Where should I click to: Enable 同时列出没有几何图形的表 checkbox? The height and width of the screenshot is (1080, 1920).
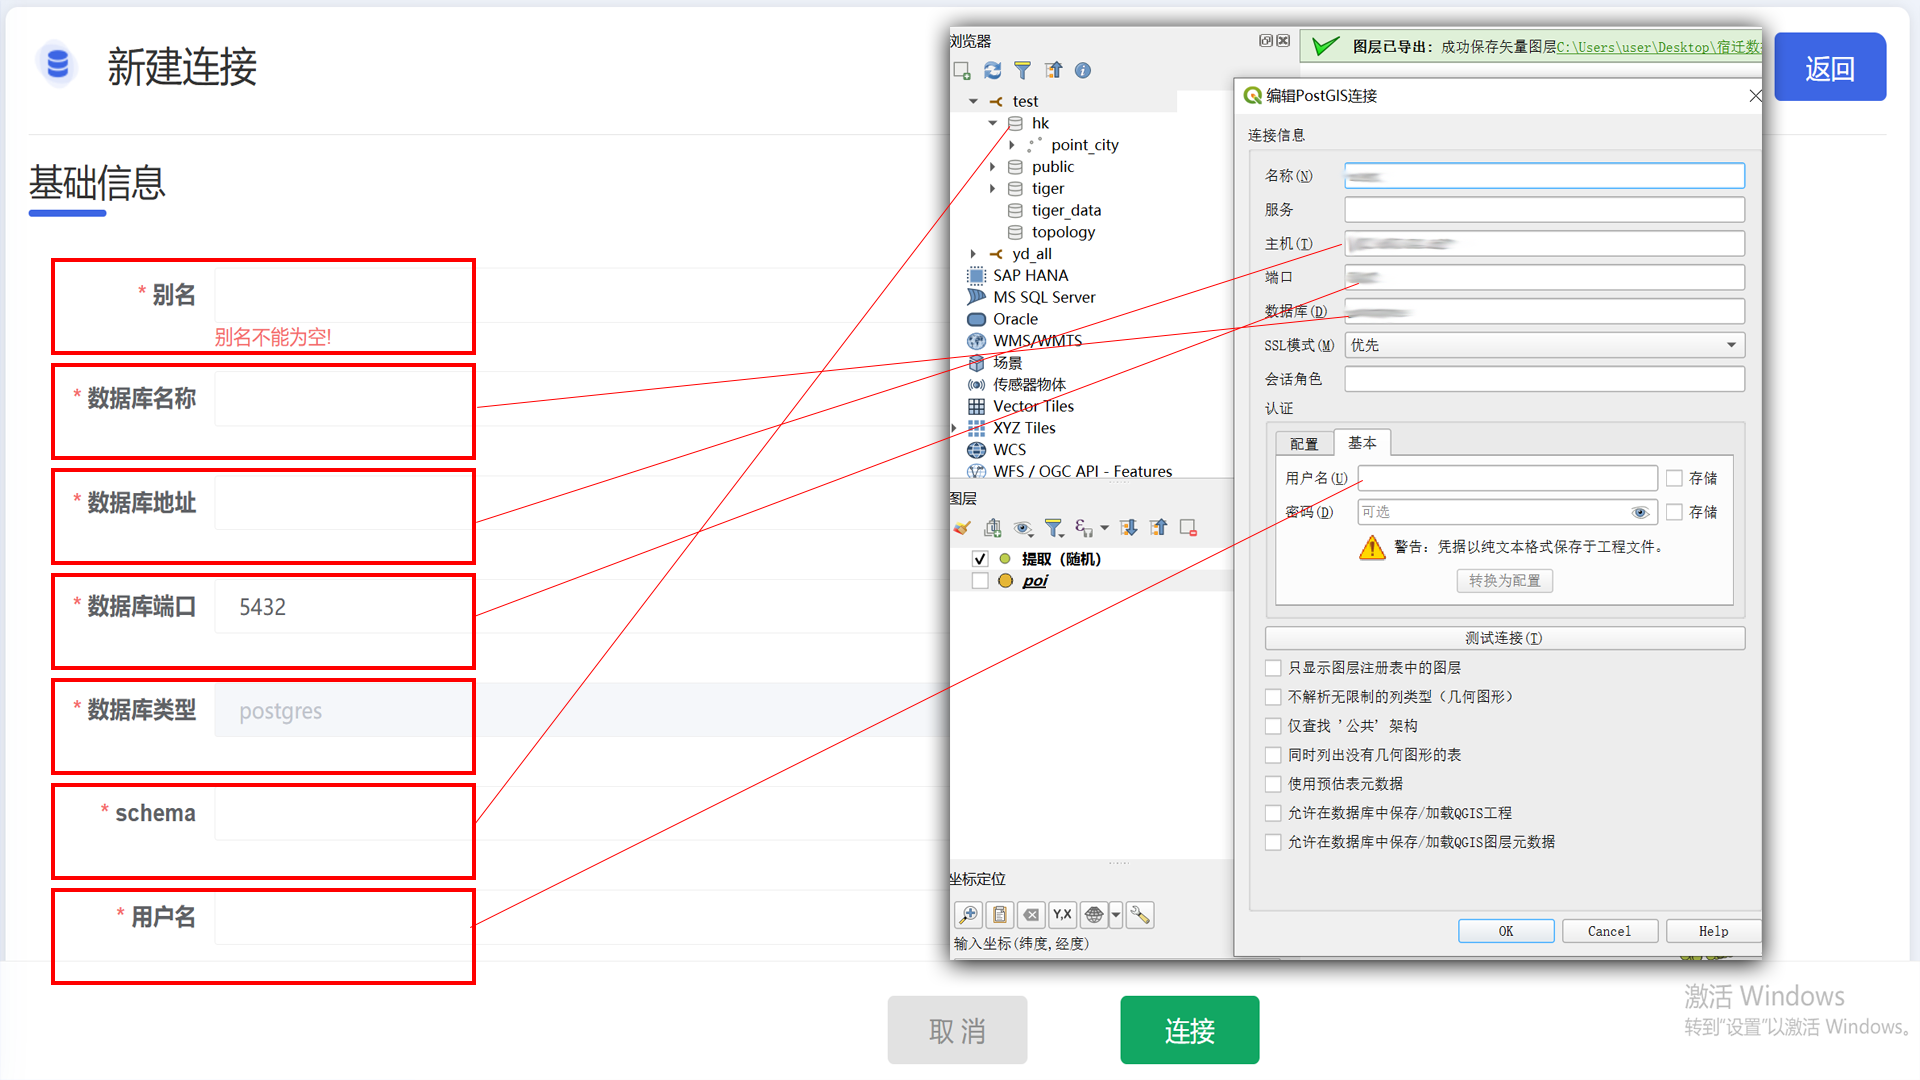1273,754
